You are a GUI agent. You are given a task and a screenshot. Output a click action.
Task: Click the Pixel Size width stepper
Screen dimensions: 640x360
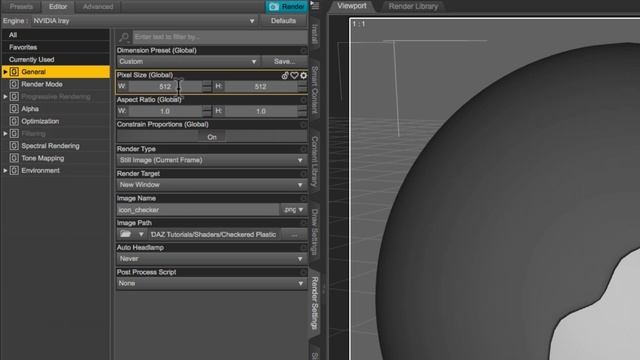coord(207,87)
